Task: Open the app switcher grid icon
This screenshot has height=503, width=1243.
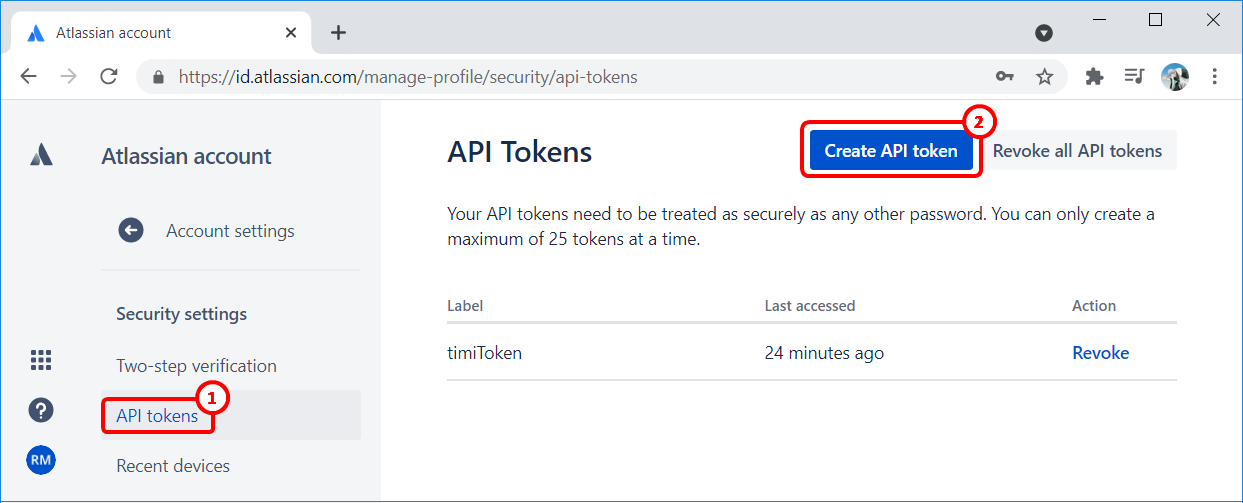Action: (x=41, y=360)
